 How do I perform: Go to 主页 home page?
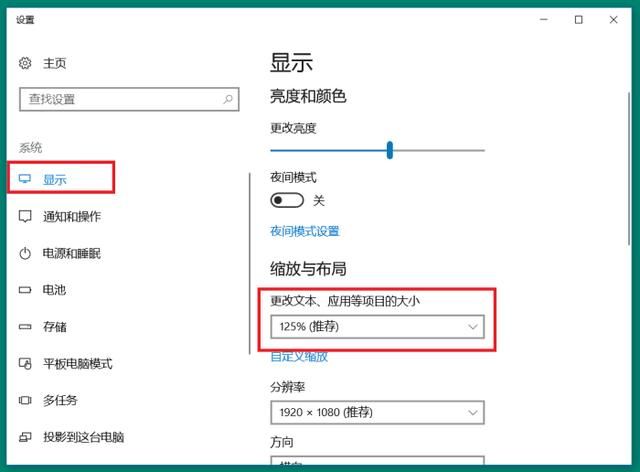[x=55, y=63]
